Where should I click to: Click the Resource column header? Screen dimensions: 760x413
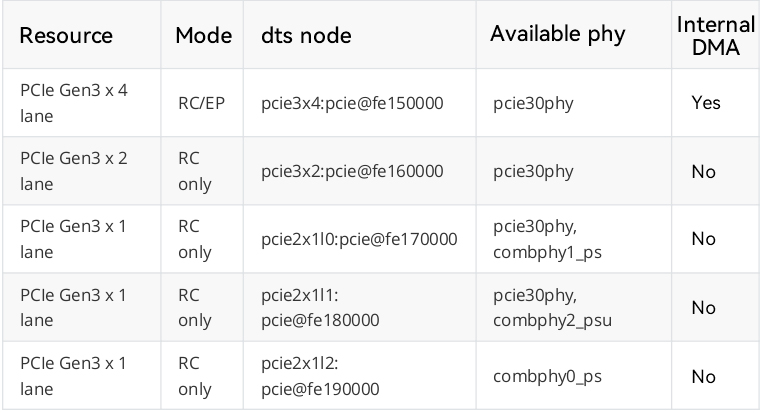tap(66, 35)
